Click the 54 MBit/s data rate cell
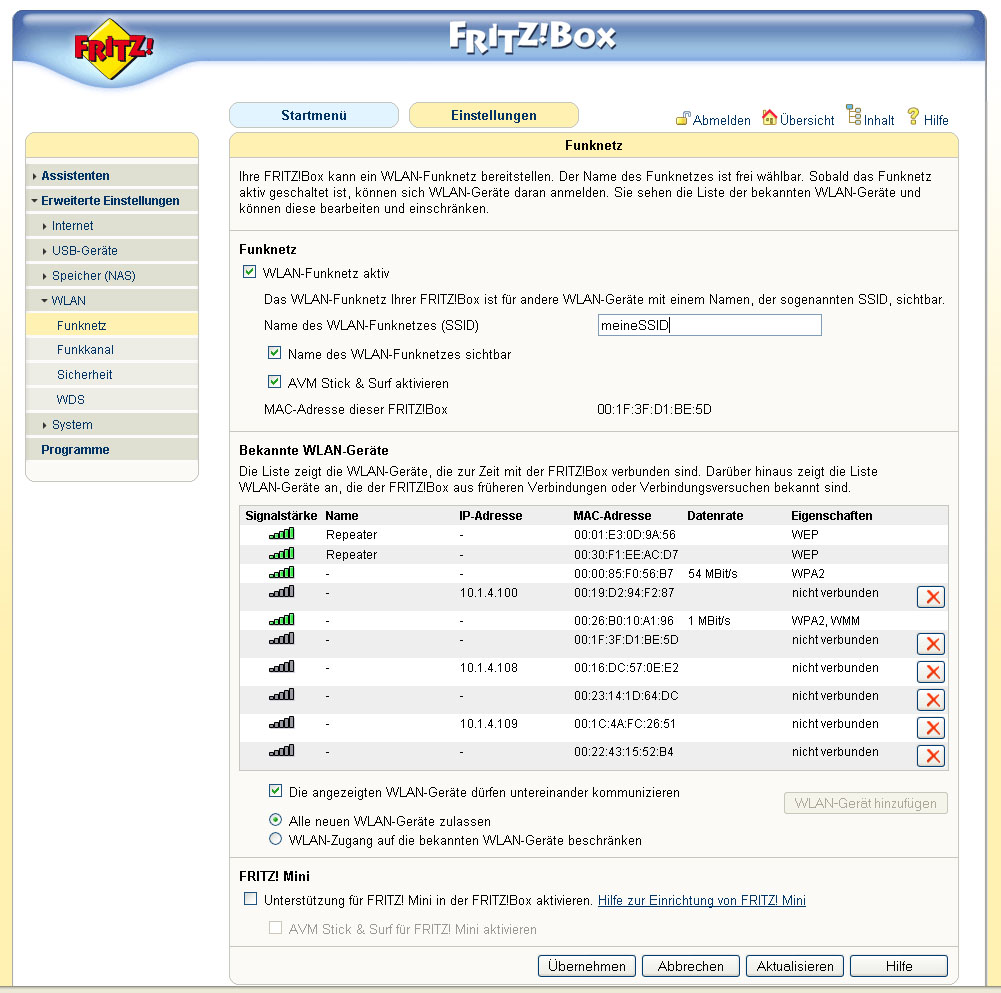The image size is (1001, 993). (x=712, y=573)
